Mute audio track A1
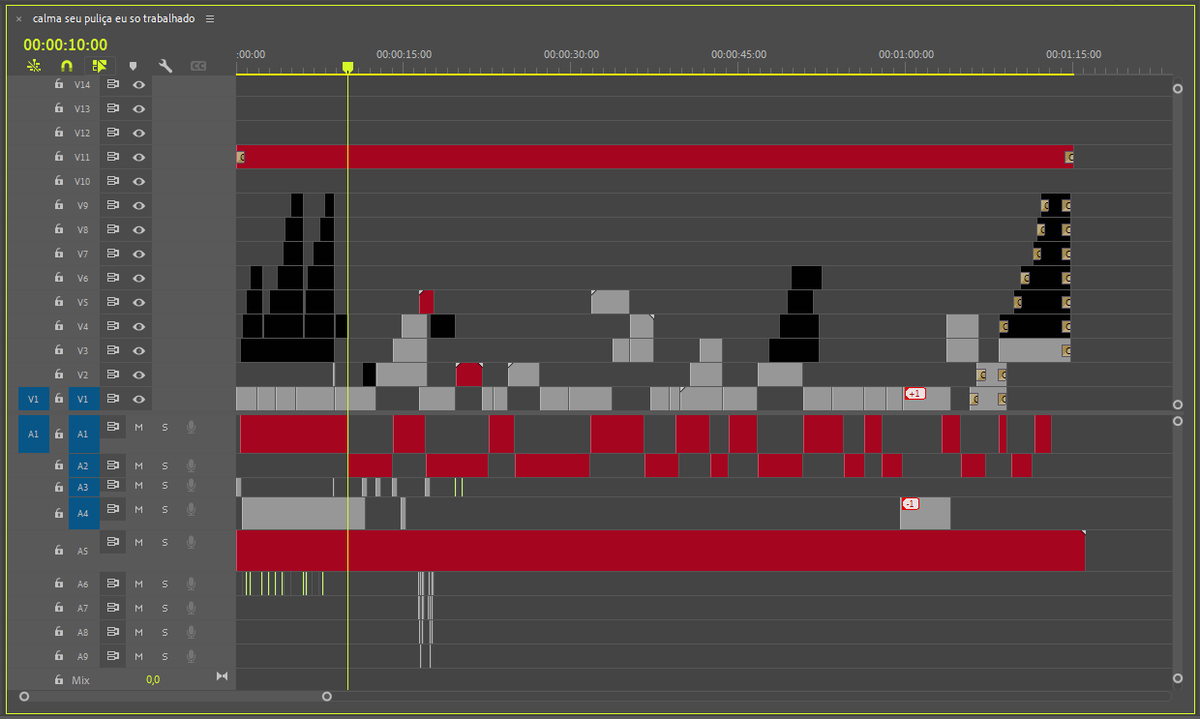Viewport: 1200px width, 719px height. click(x=139, y=427)
